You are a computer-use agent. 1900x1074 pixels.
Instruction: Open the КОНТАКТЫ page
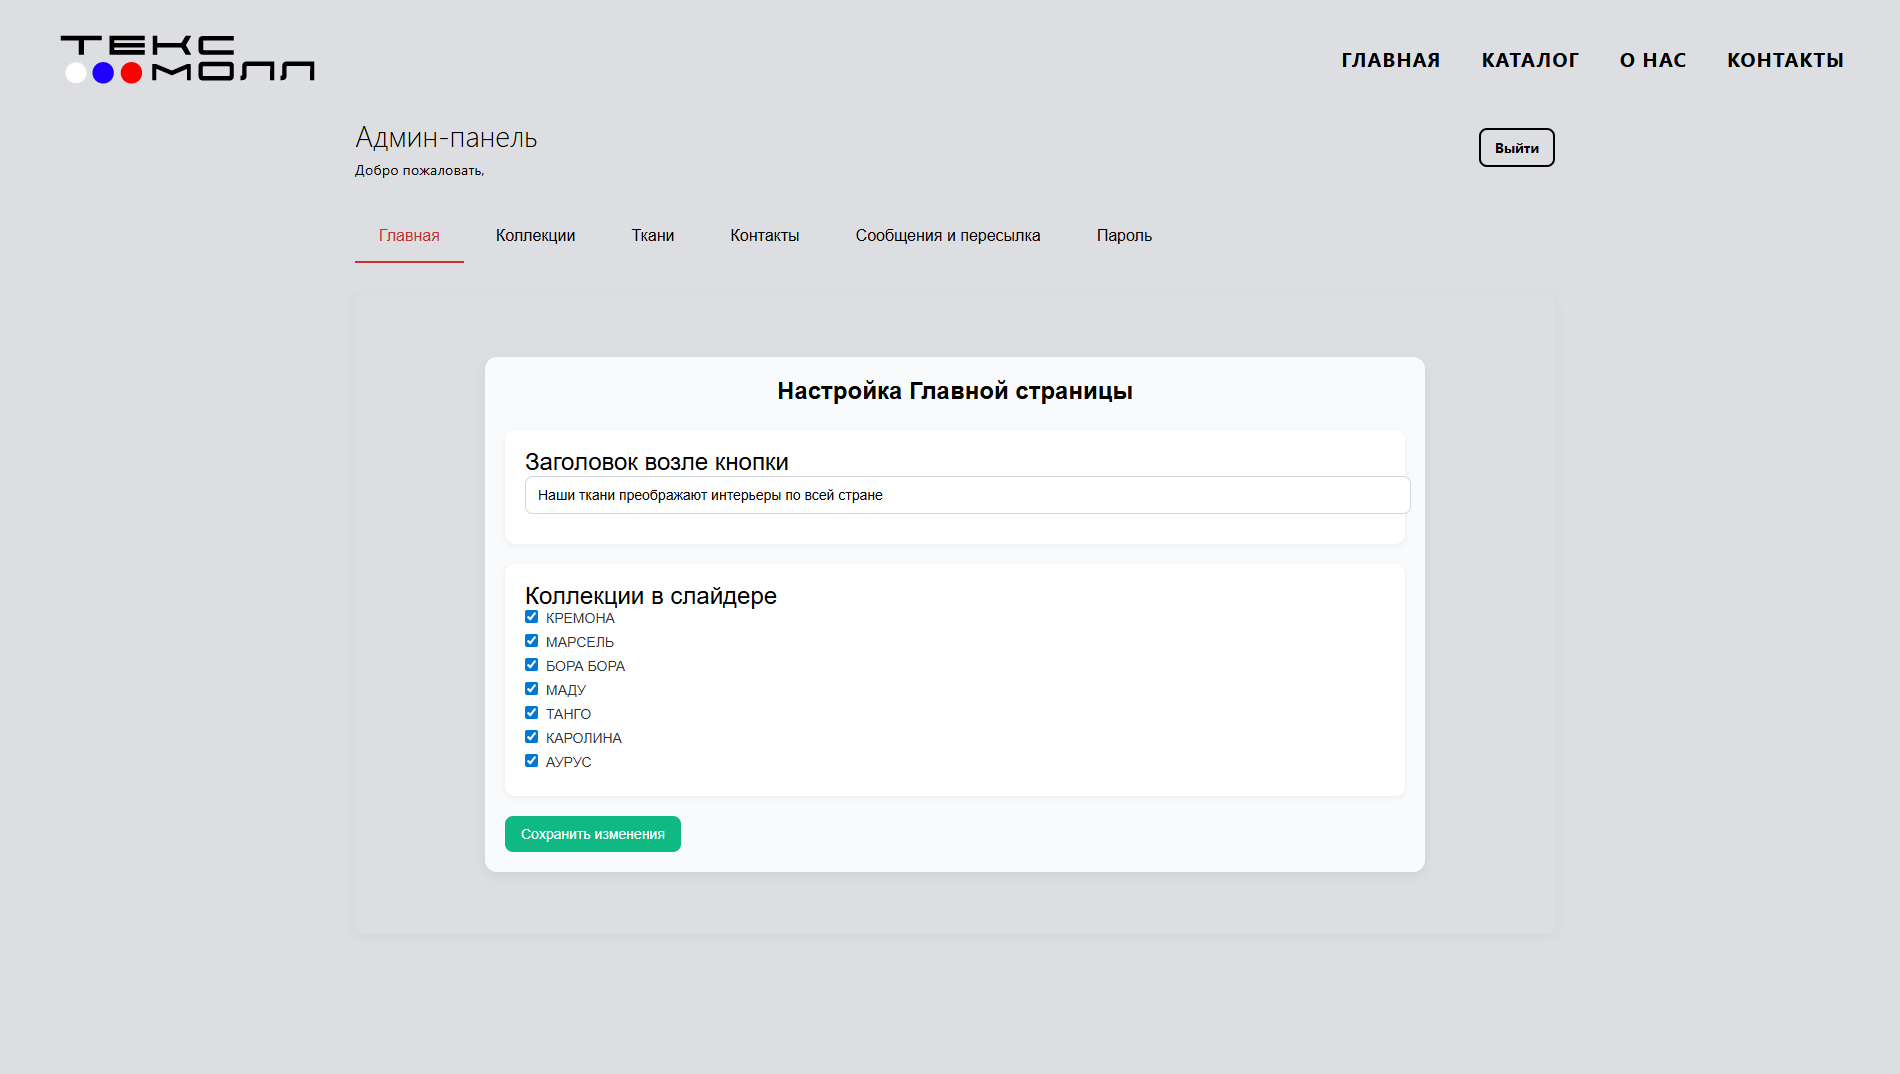(x=1785, y=60)
